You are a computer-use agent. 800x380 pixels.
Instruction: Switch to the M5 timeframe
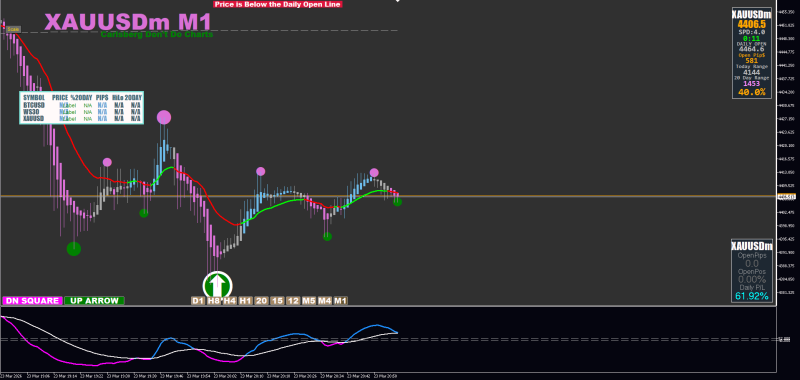click(x=309, y=301)
